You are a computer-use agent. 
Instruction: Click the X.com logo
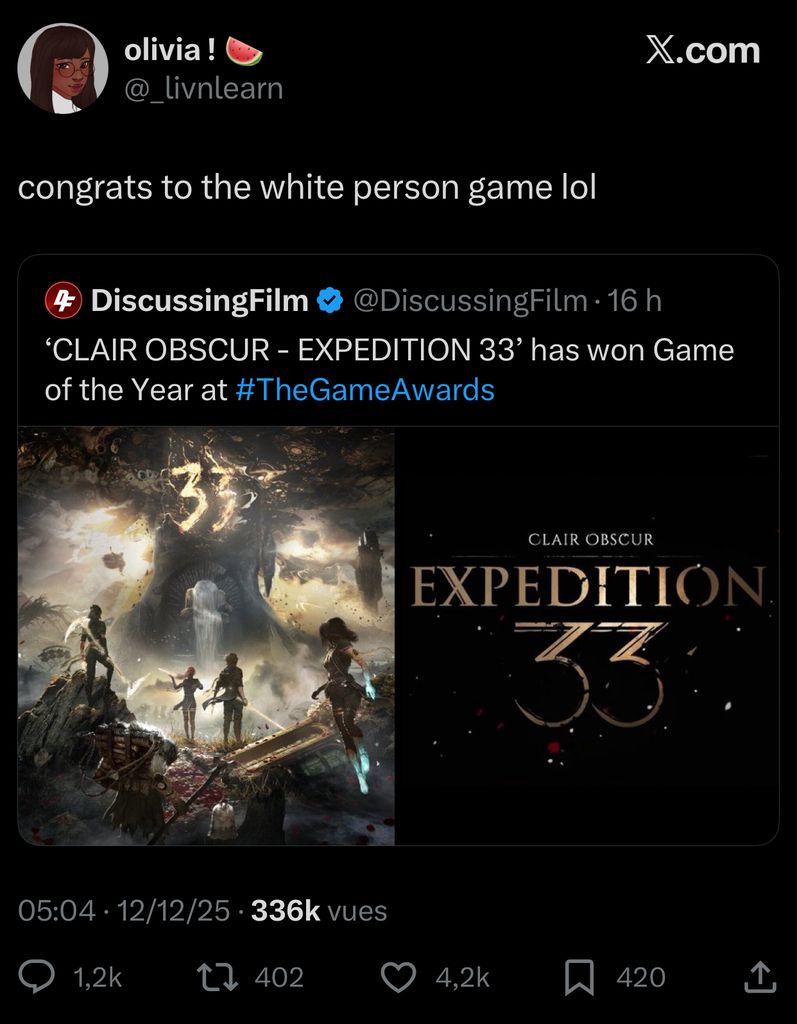(x=702, y=50)
